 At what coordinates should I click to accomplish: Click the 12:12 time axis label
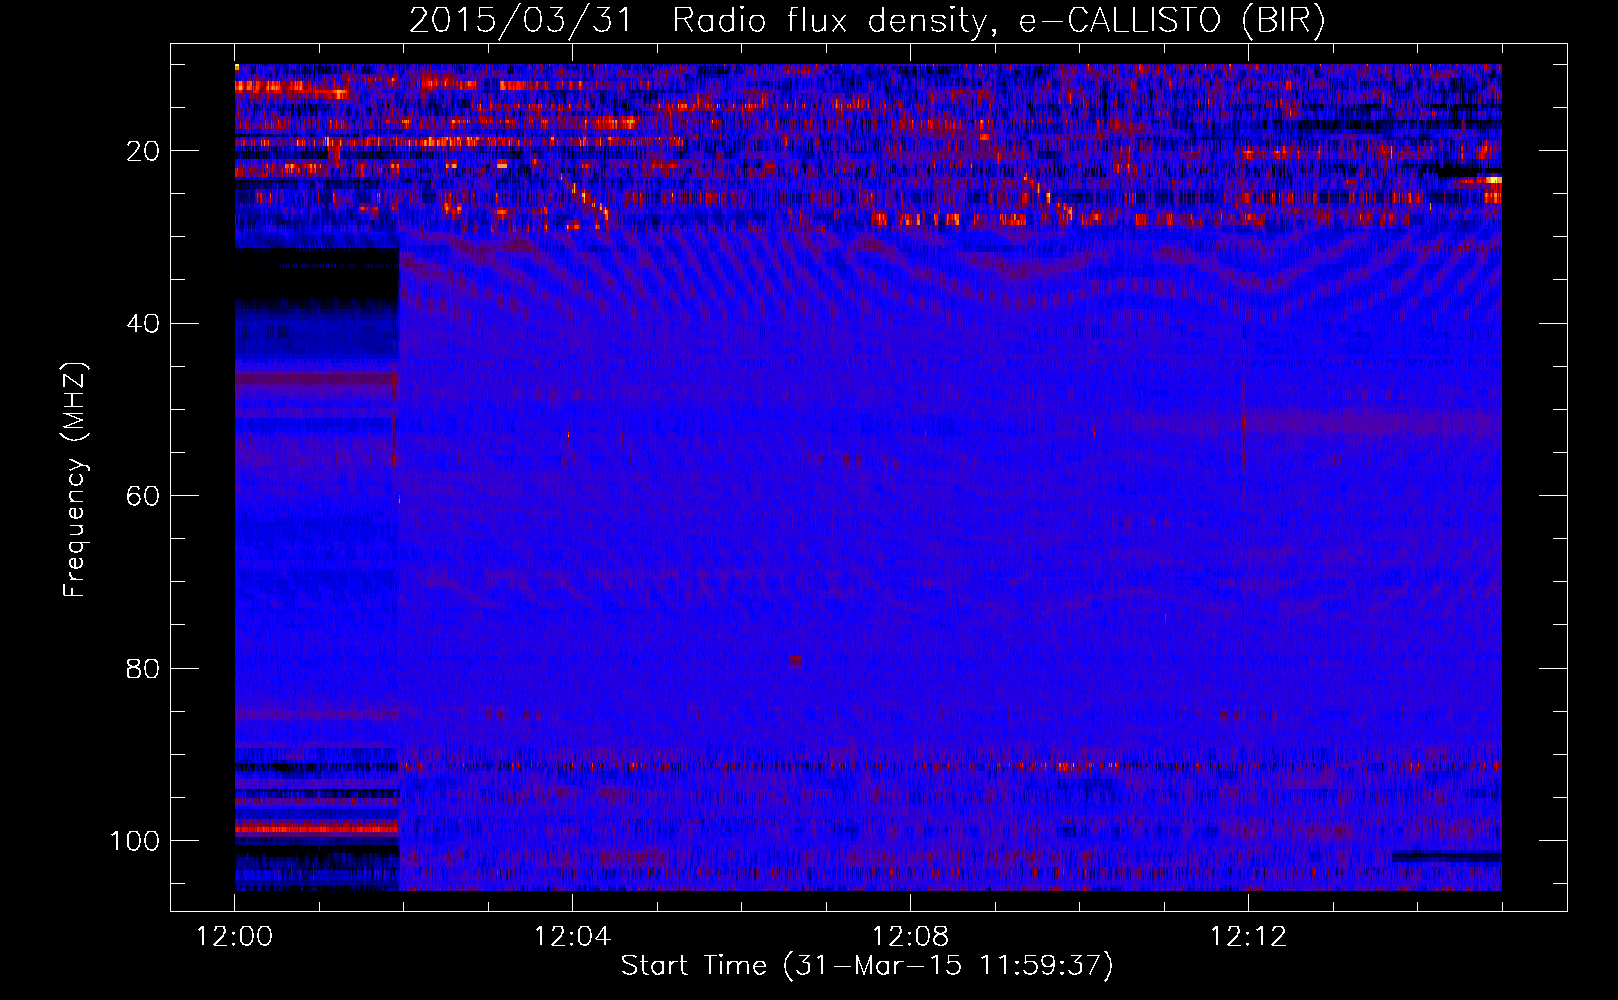(1248, 937)
